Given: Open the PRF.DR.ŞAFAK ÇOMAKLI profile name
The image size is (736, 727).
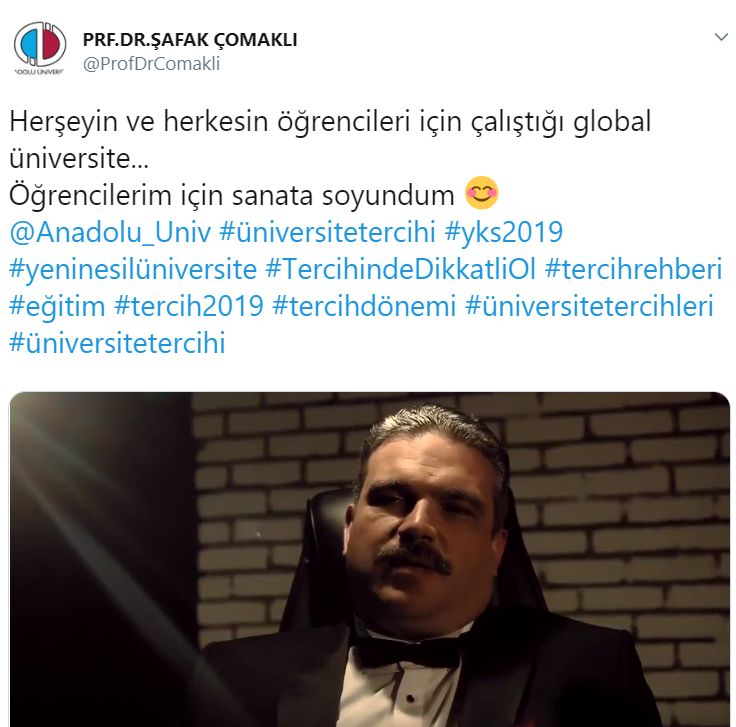Looking at the screenshot, I should [x=190, y=40].
